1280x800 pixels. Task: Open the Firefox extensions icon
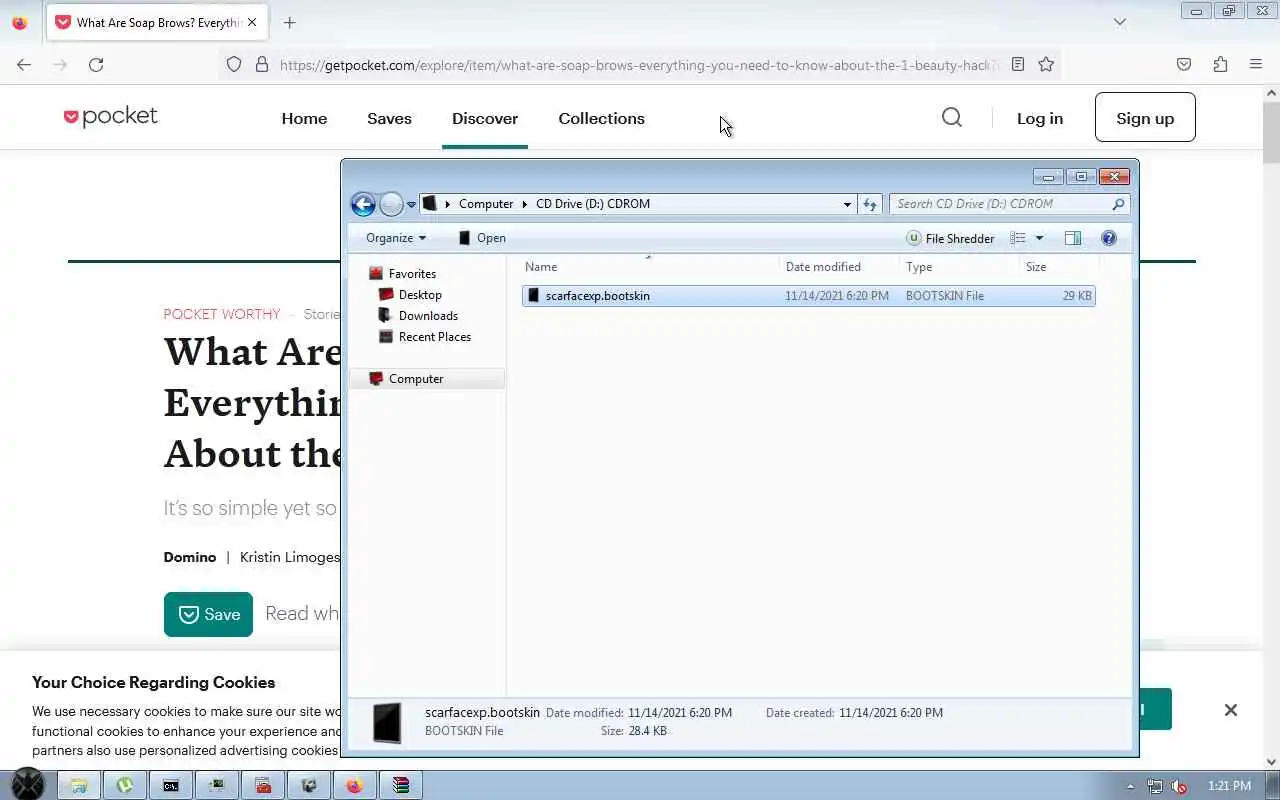(x=1220, y=65)
